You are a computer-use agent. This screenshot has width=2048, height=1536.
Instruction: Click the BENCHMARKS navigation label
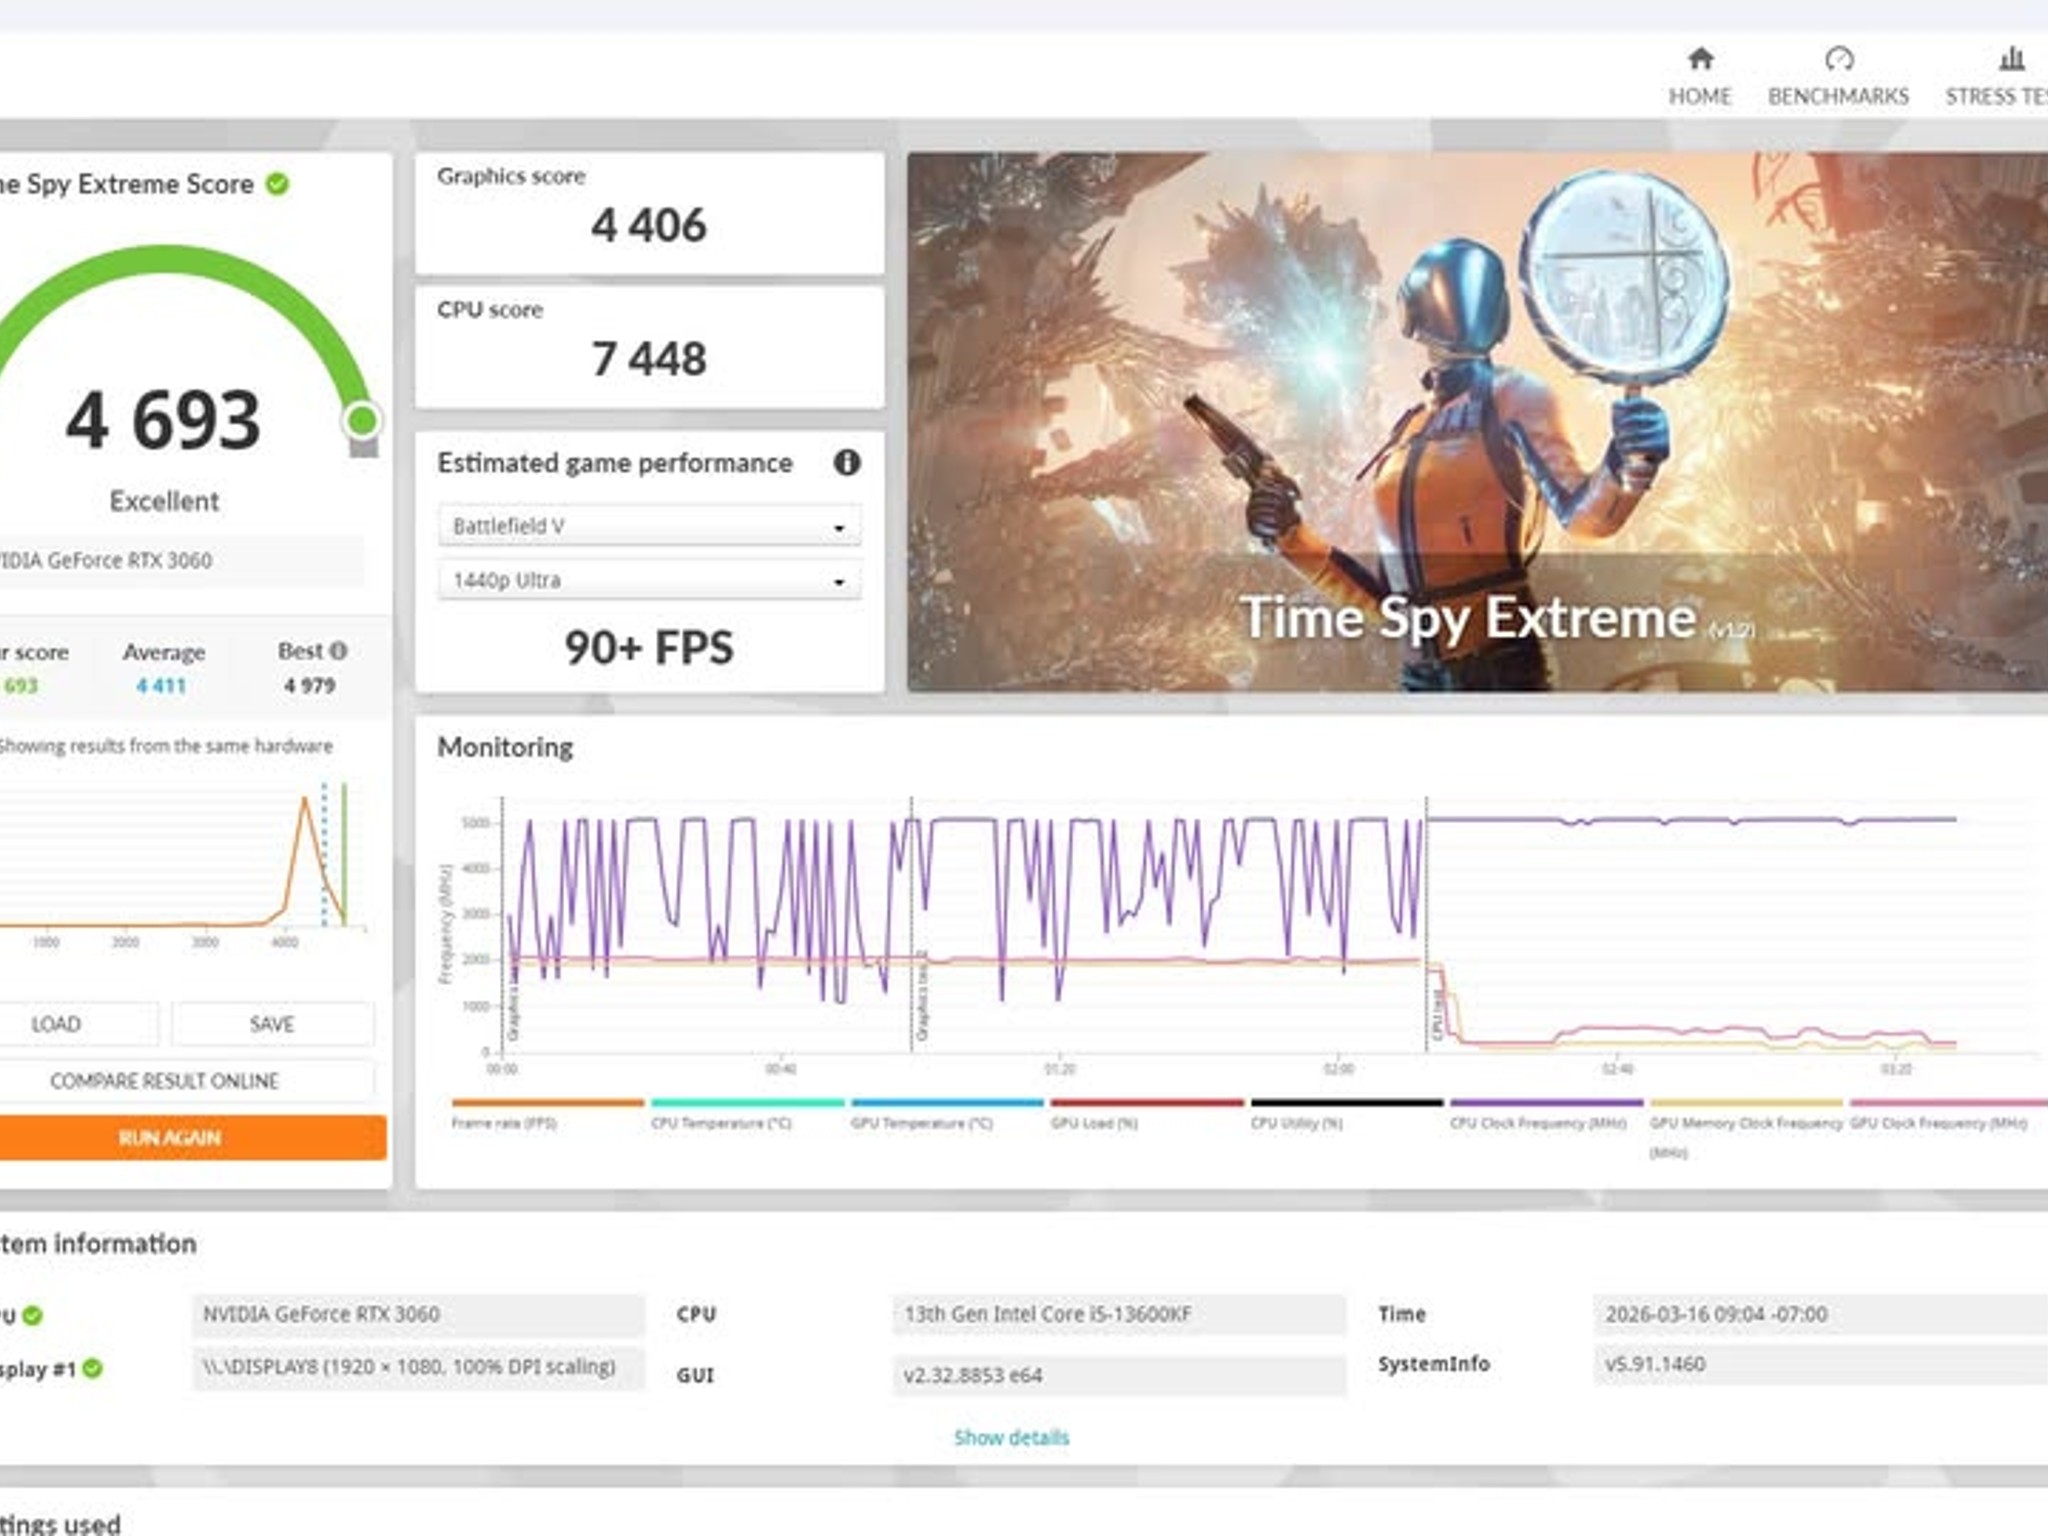click(1838, 97)
